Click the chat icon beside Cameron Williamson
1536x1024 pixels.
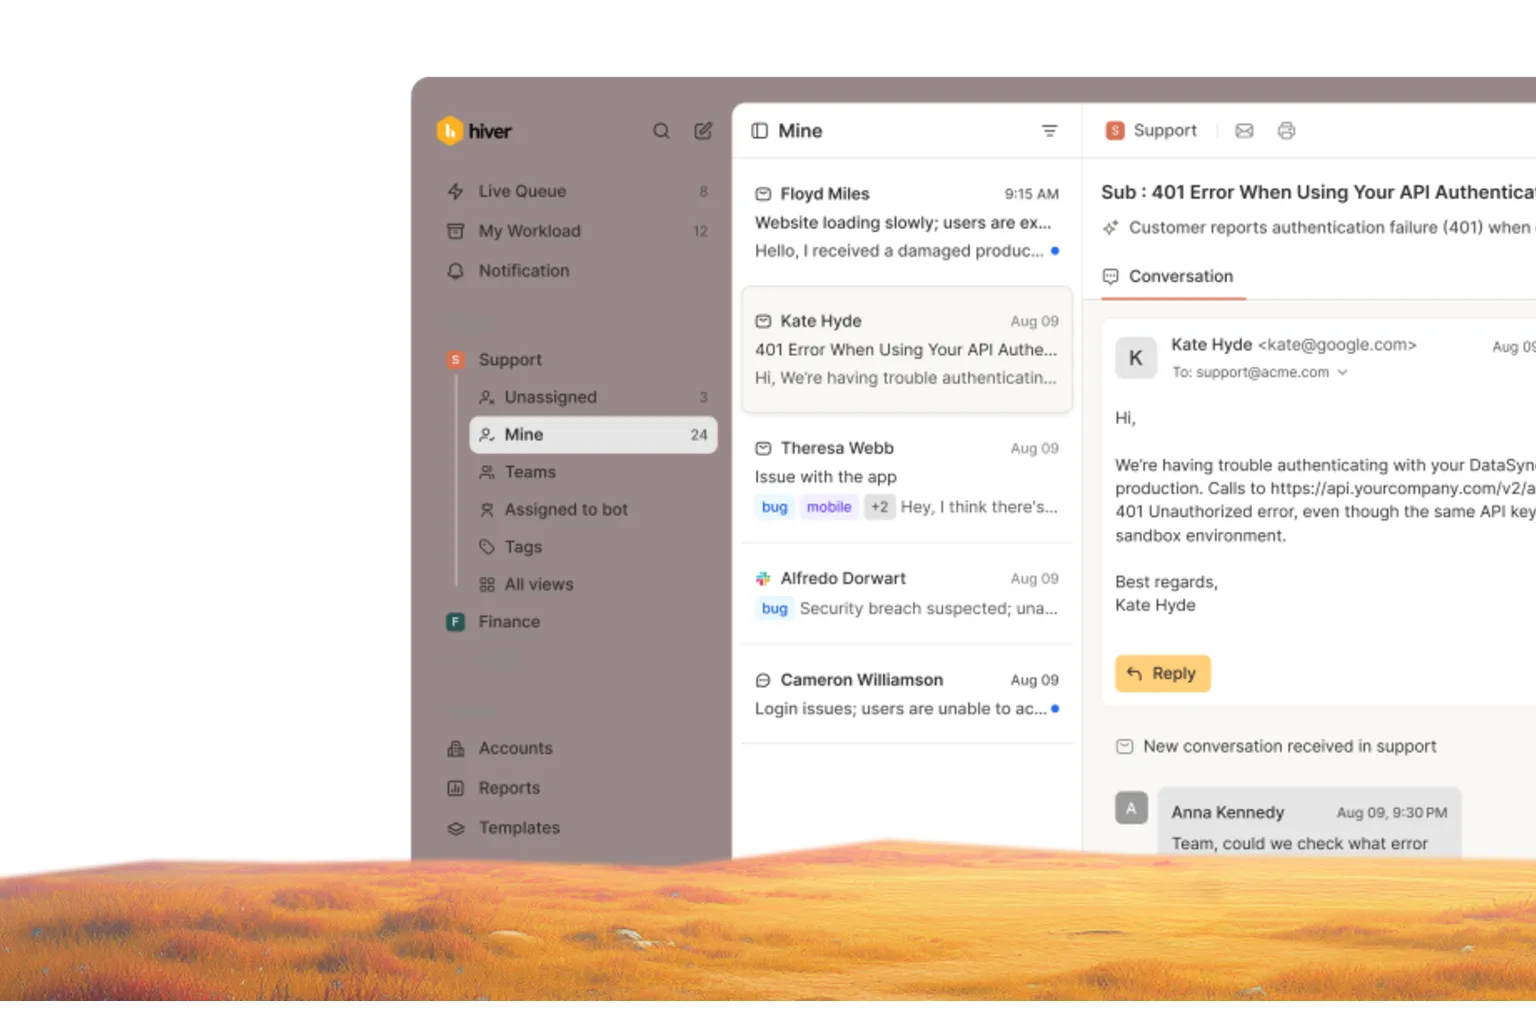763,680
